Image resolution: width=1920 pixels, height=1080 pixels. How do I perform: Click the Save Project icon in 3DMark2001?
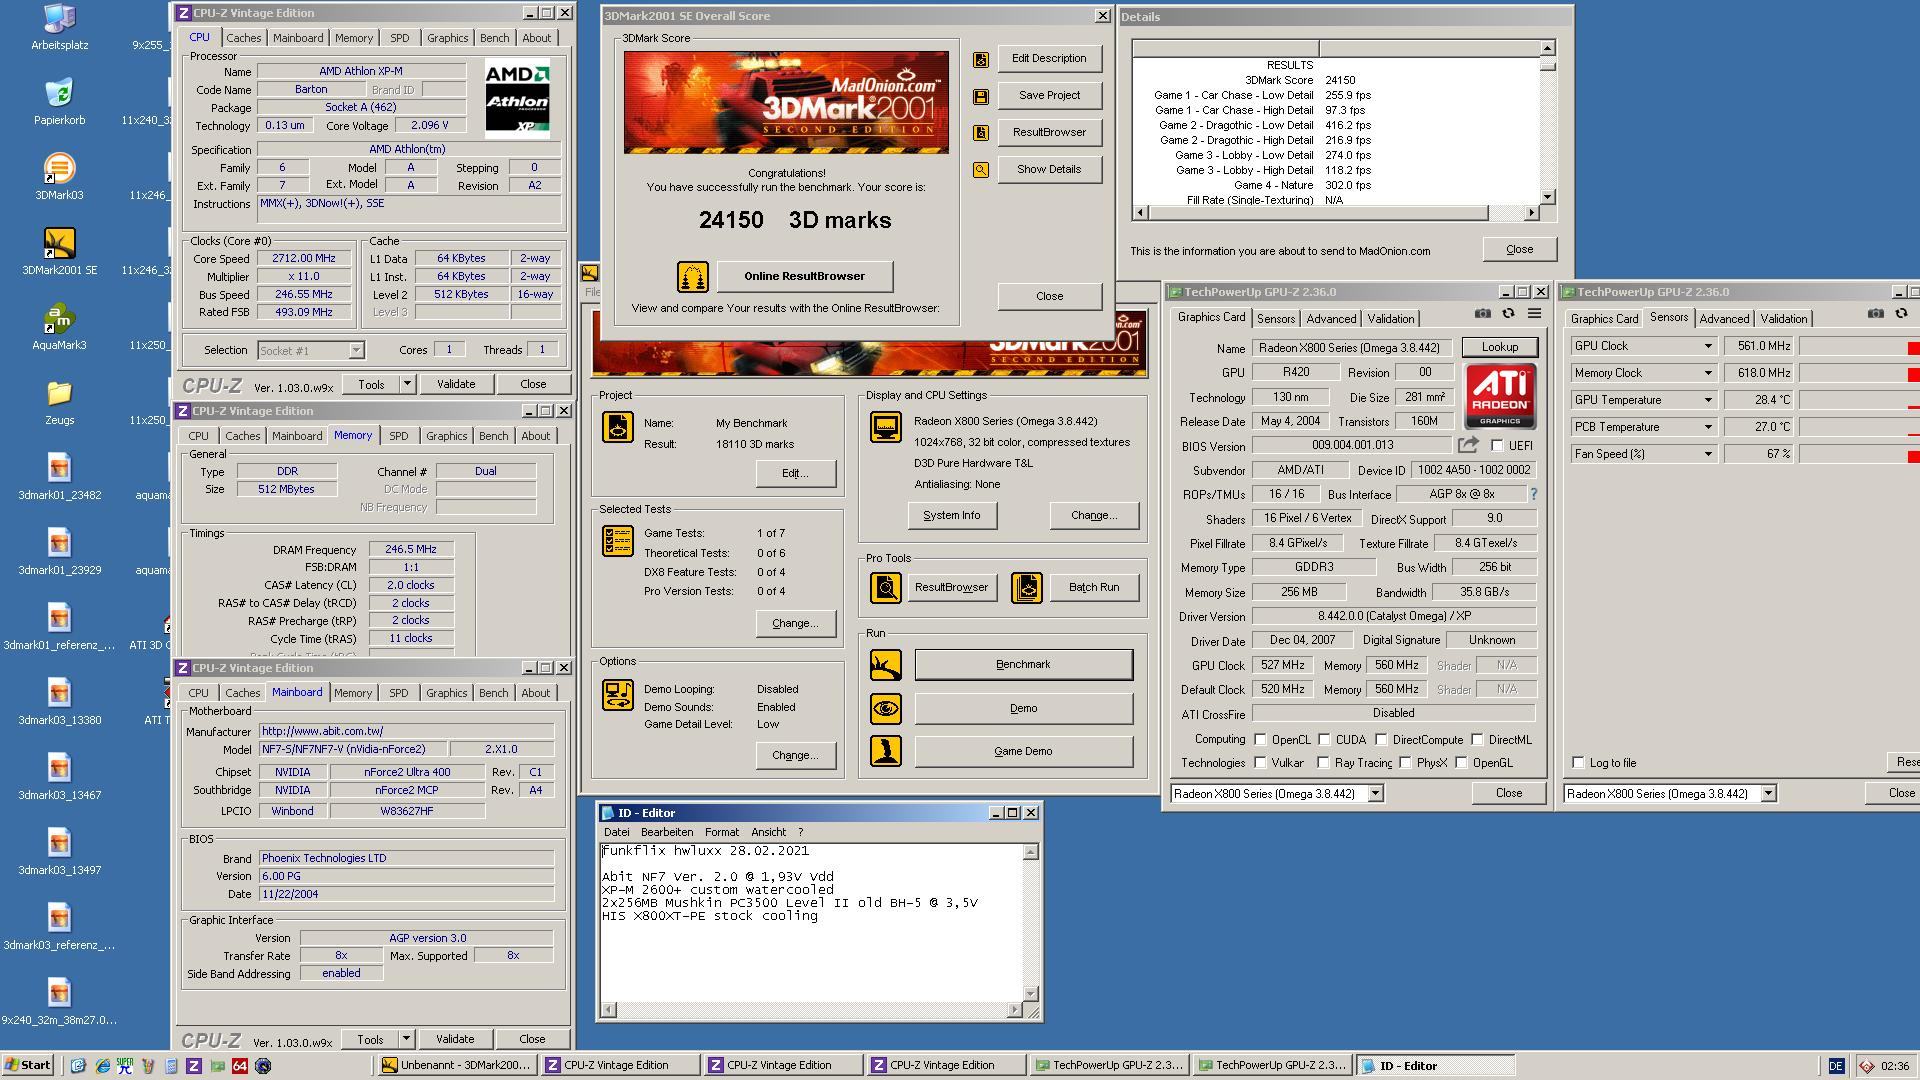(981, 95)
